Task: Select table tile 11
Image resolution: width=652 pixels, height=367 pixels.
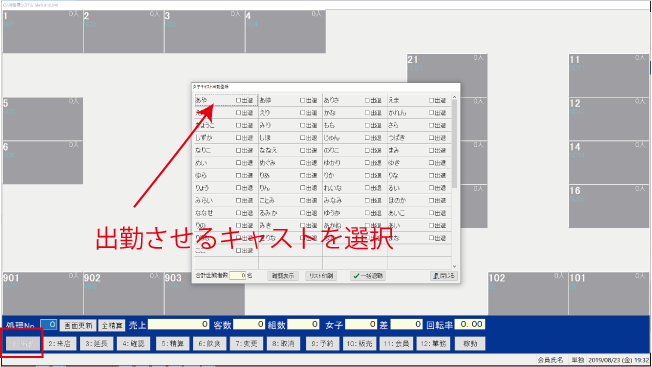Action: (609, 76)
